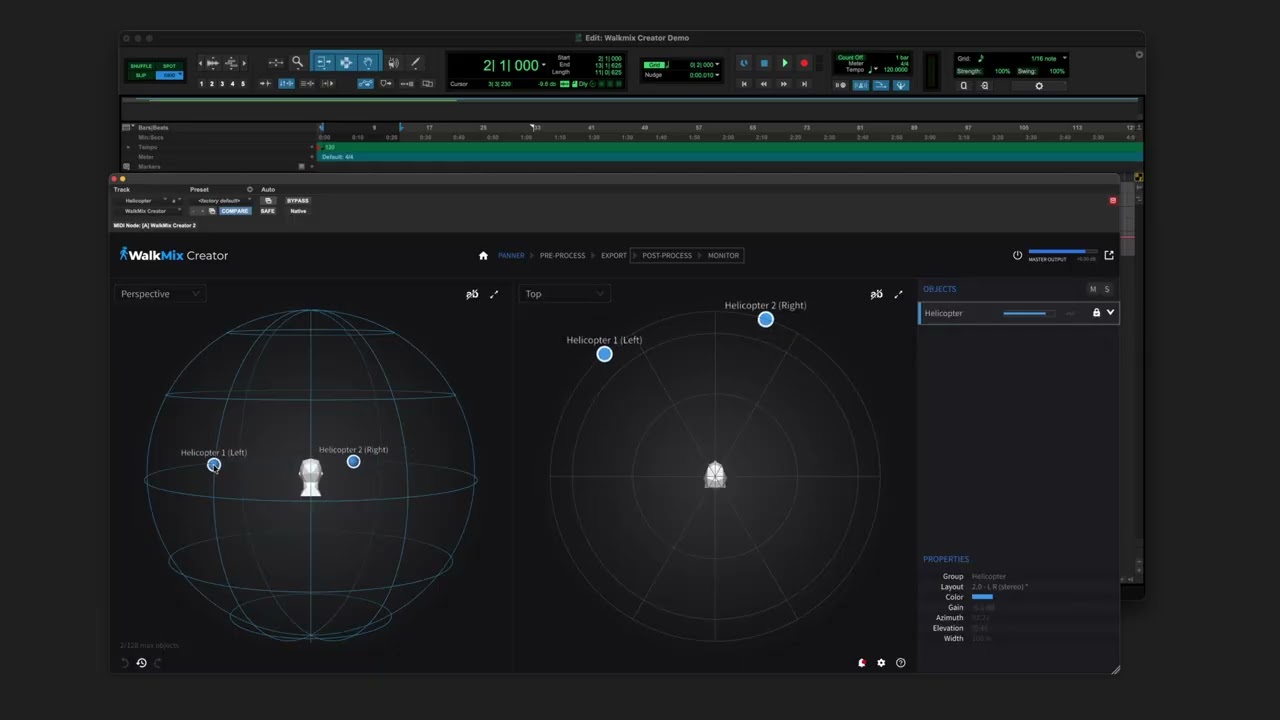Pick the Grabber hand tool
Screen dimensions: 1280x720
[x=368, y=62]
